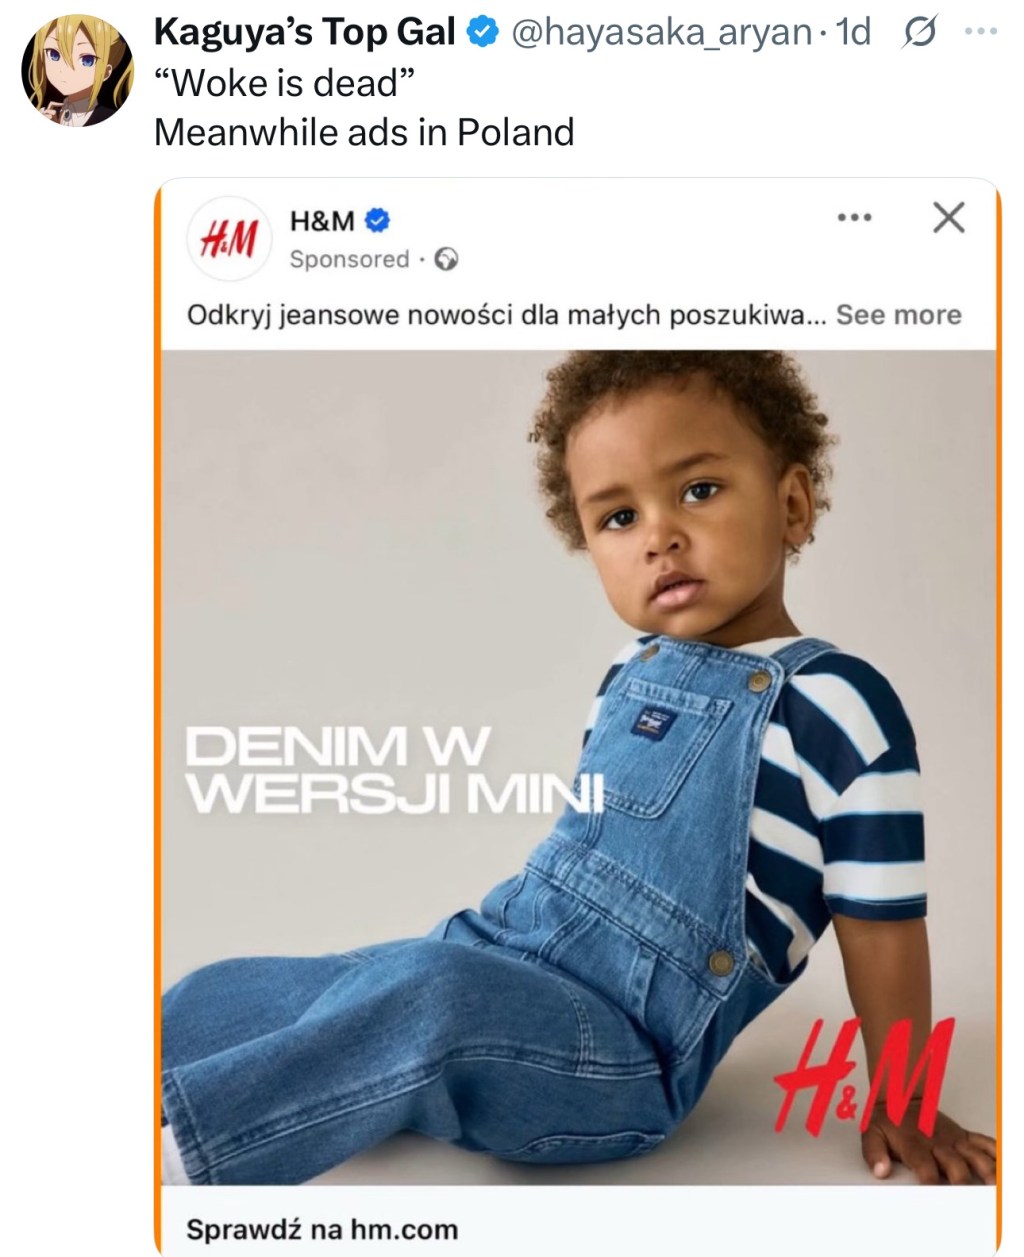Click the blue verified badge beside Kaguya's Top Gal
The image size is (1024, 1257).
coord(484,33)
